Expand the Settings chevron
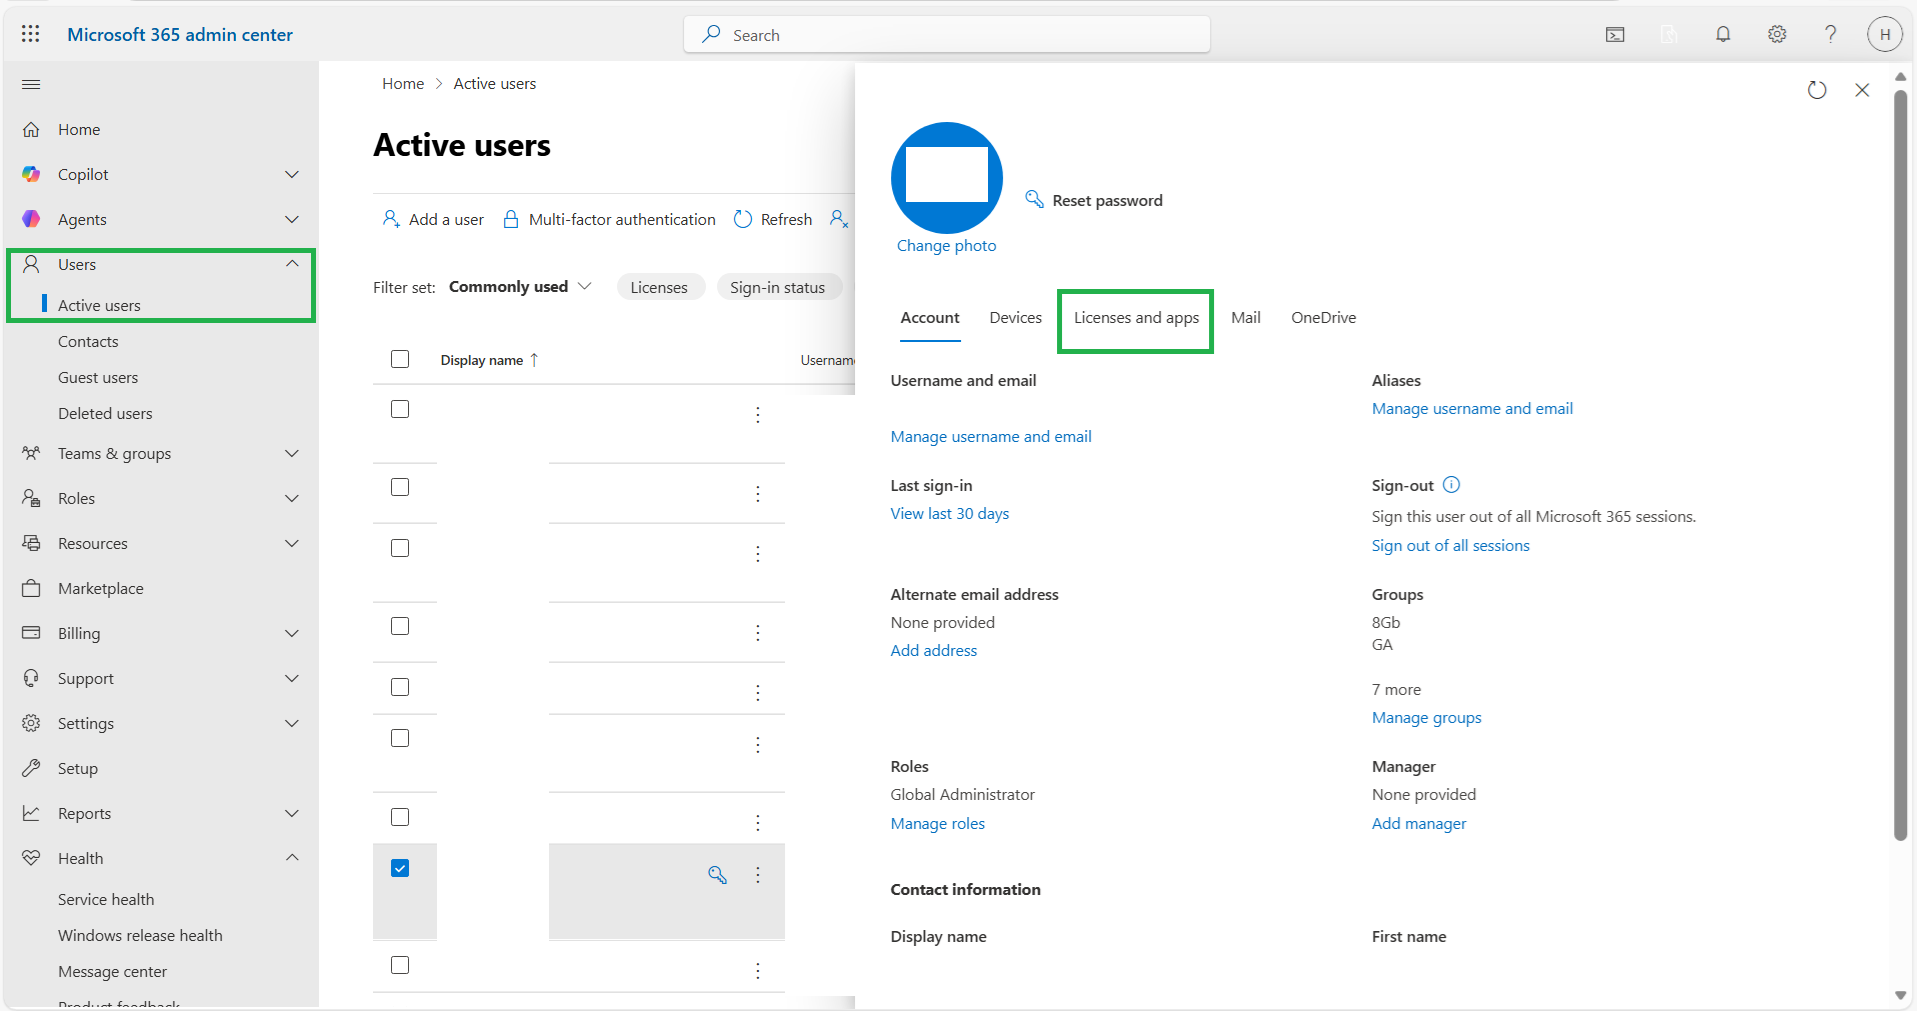The image size is (1917, 1011). coord(292,723)
